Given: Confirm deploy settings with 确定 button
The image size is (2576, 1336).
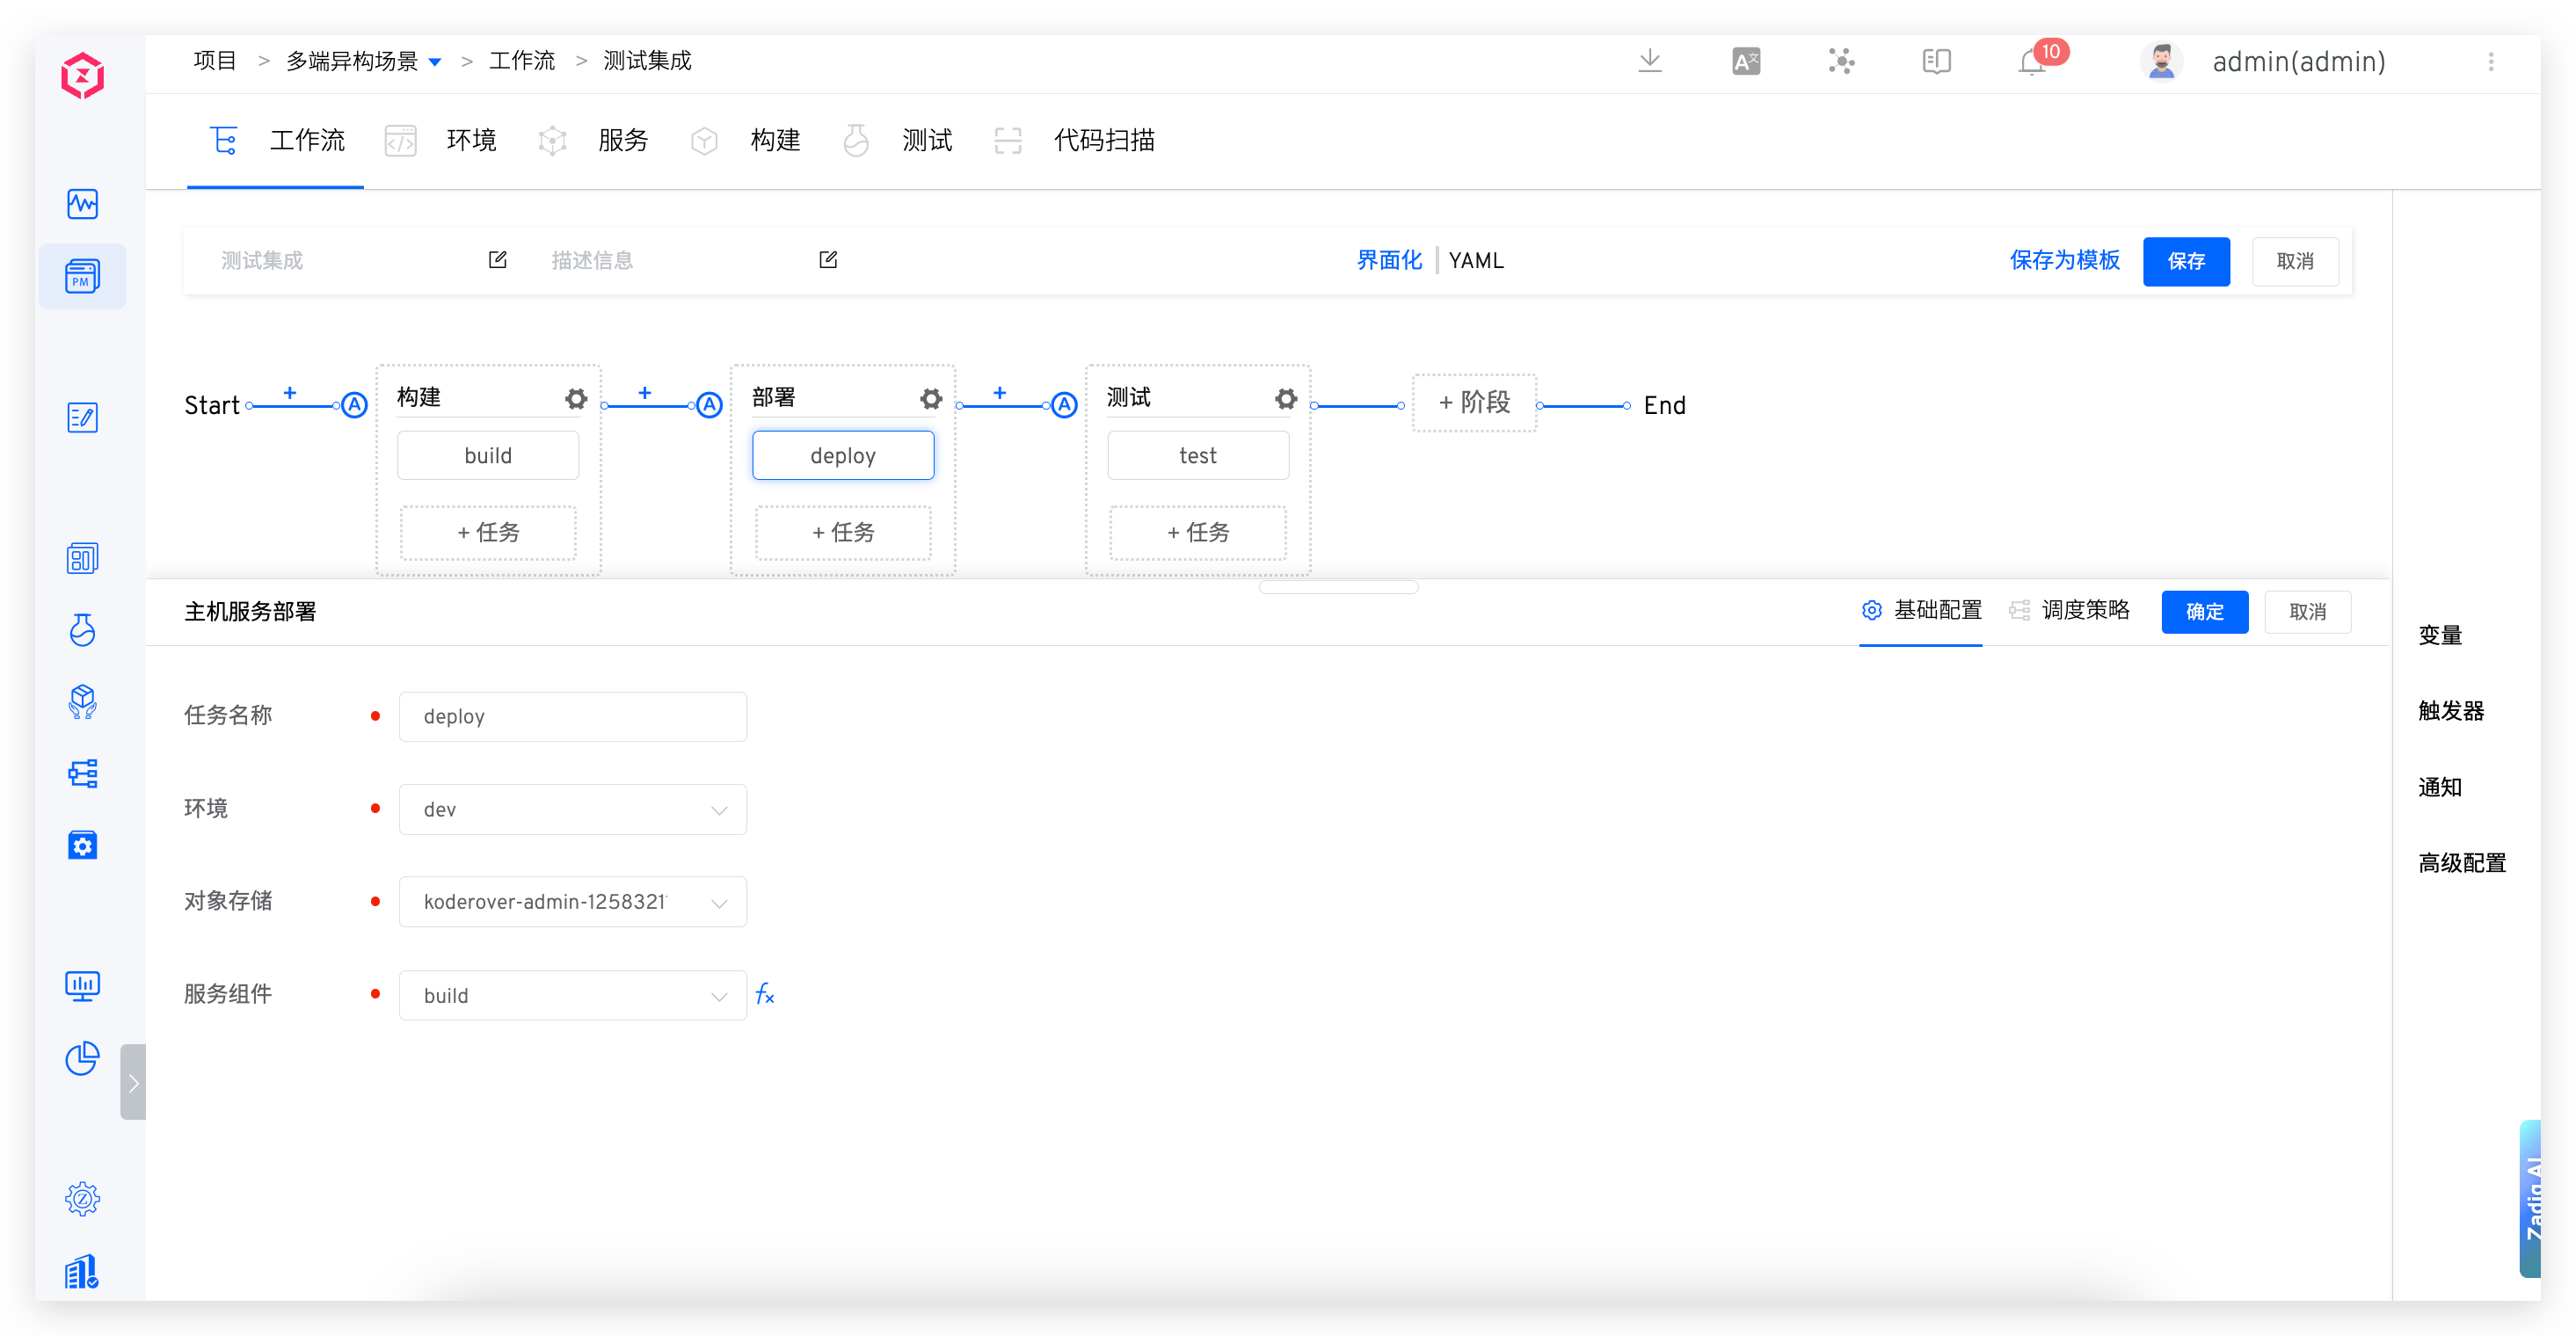Looking at the screenshot, I should 2205,611.
